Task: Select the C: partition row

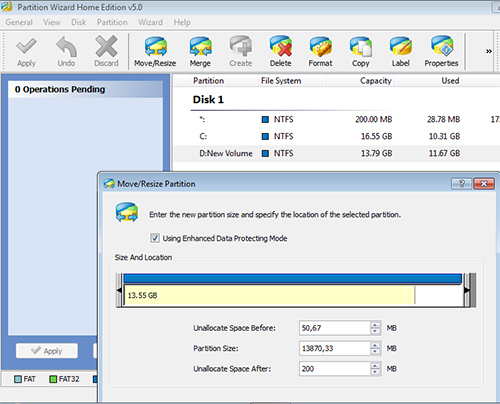Action: (x=337, y=136)
